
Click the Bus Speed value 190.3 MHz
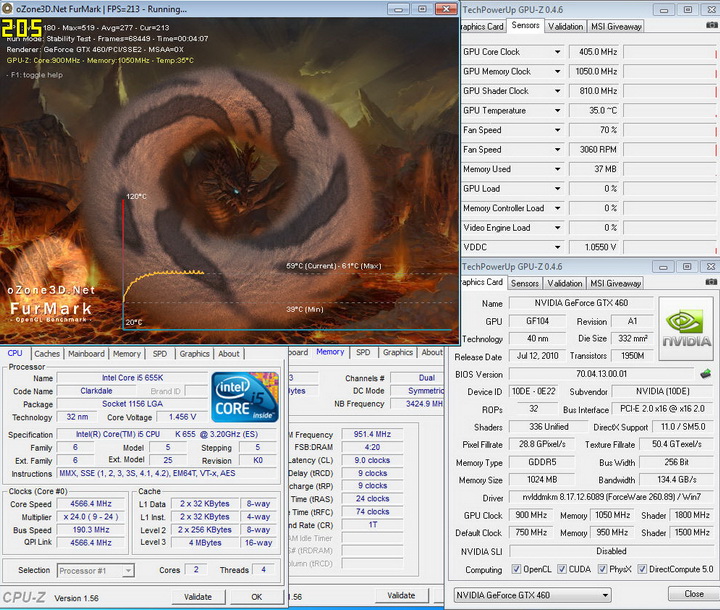point(91,530)
